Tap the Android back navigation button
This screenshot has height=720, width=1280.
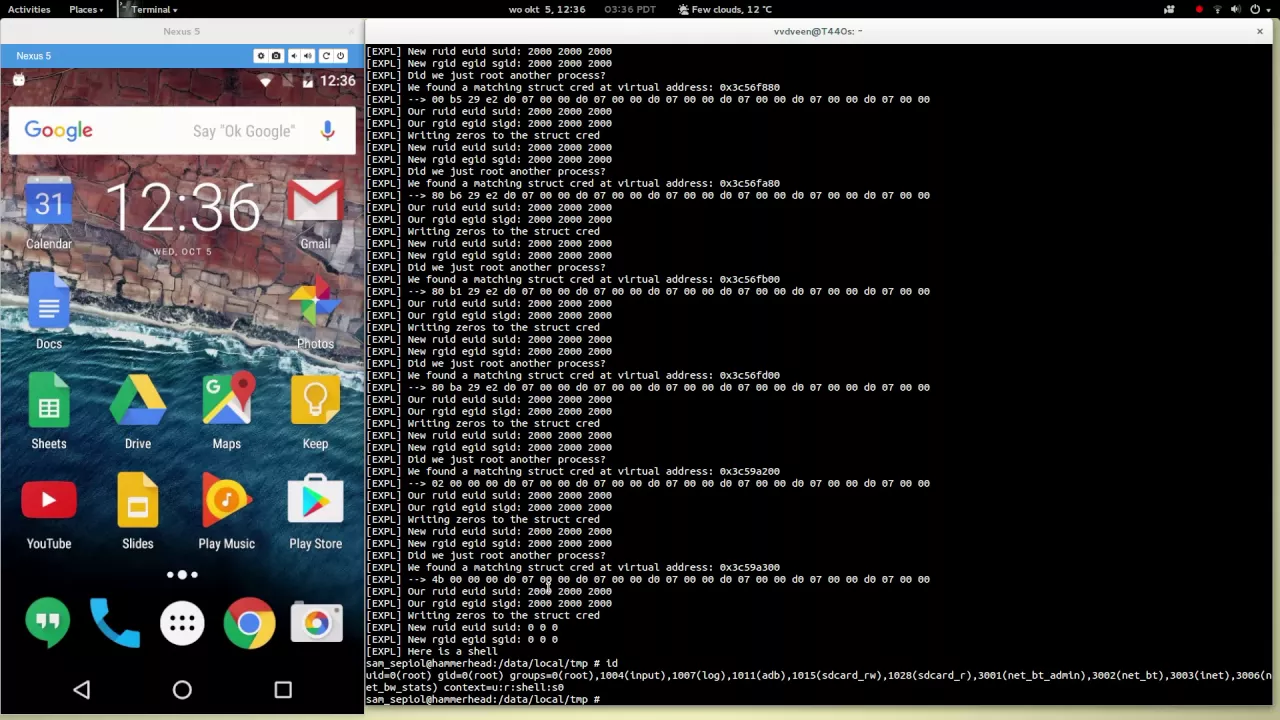coord(82,690)
